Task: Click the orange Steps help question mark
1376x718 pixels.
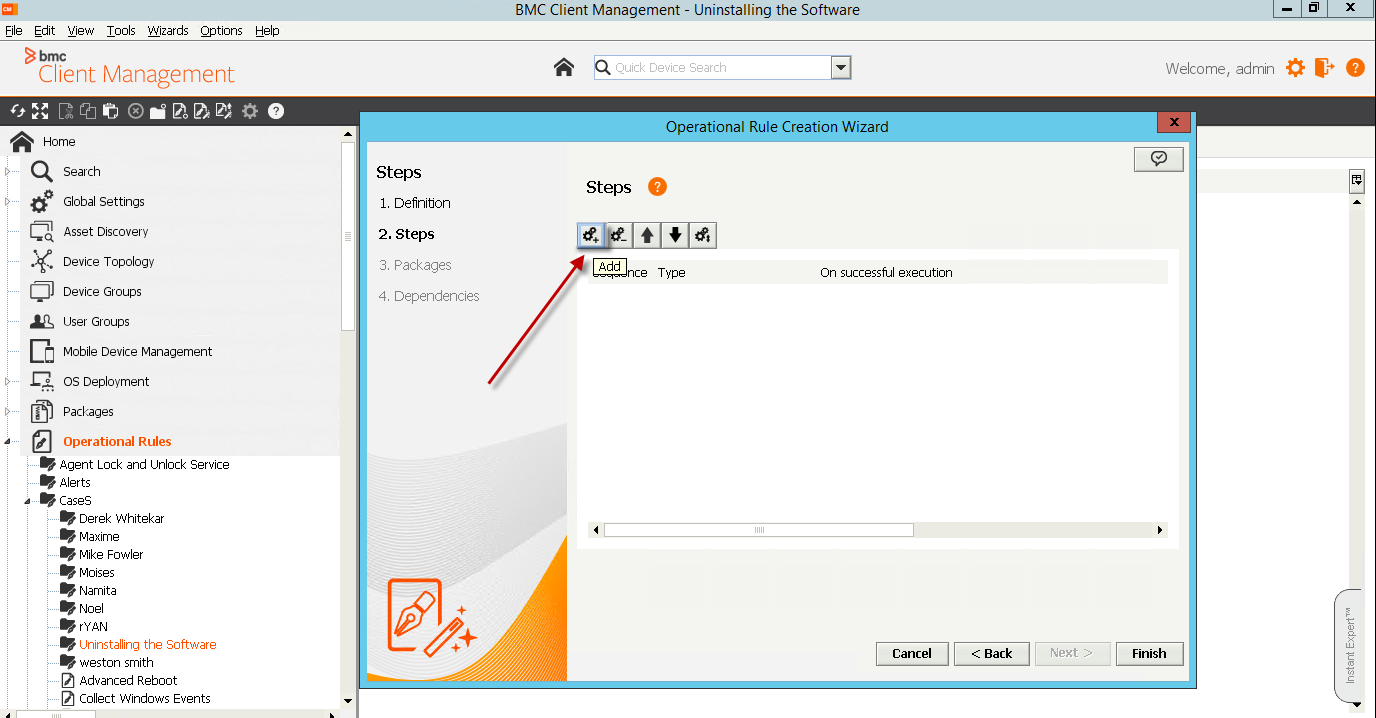Action: 657,187
